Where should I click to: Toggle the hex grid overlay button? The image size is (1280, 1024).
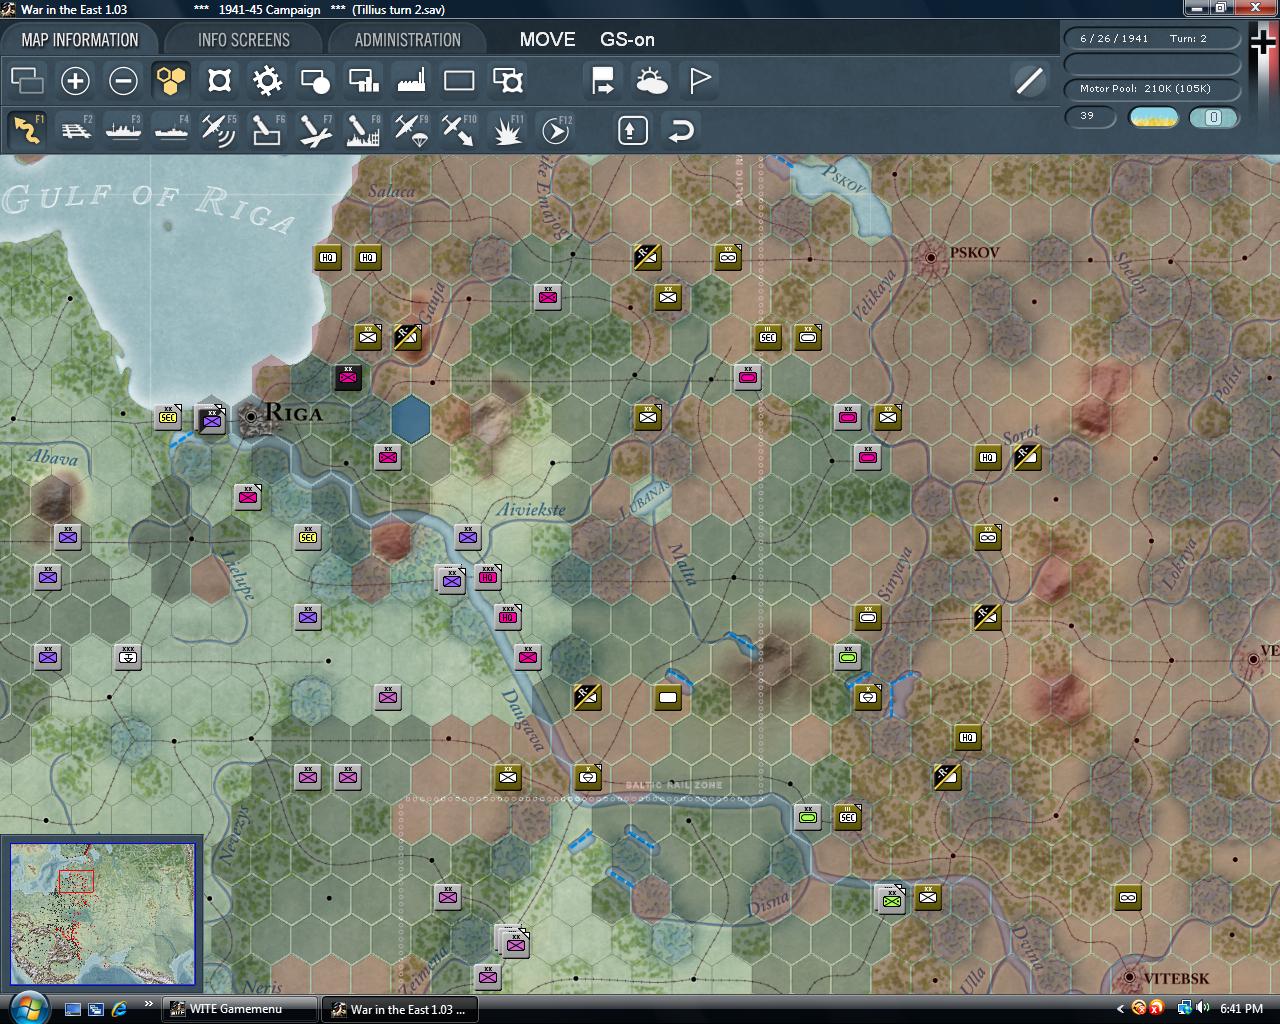tap(171, 81)
